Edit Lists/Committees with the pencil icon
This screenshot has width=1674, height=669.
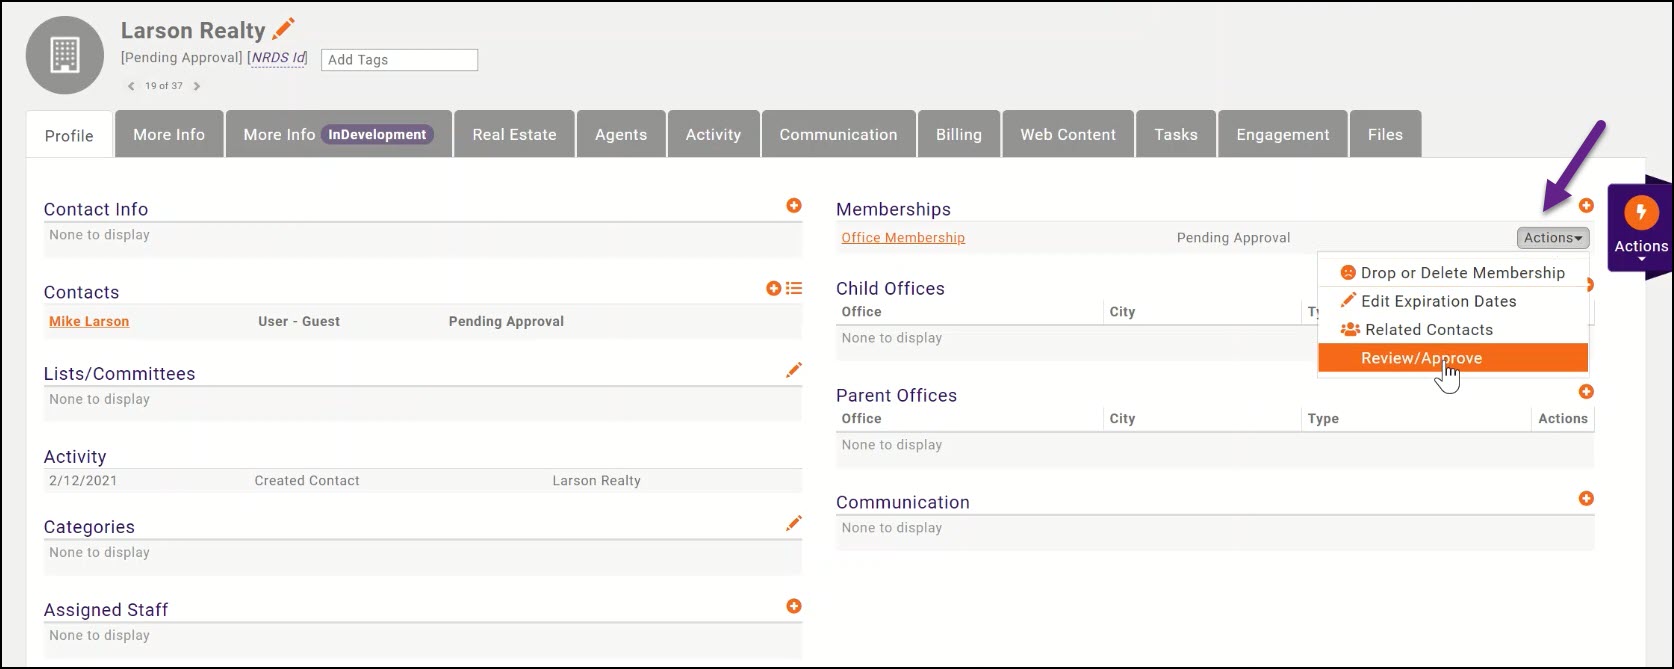tap(794, 370)
